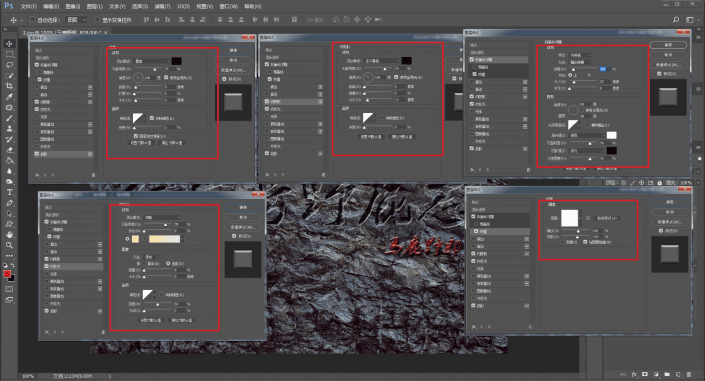Activate the Crop tool
The image size is (705, 381).
pyautogui.click(x=9, y=86)
